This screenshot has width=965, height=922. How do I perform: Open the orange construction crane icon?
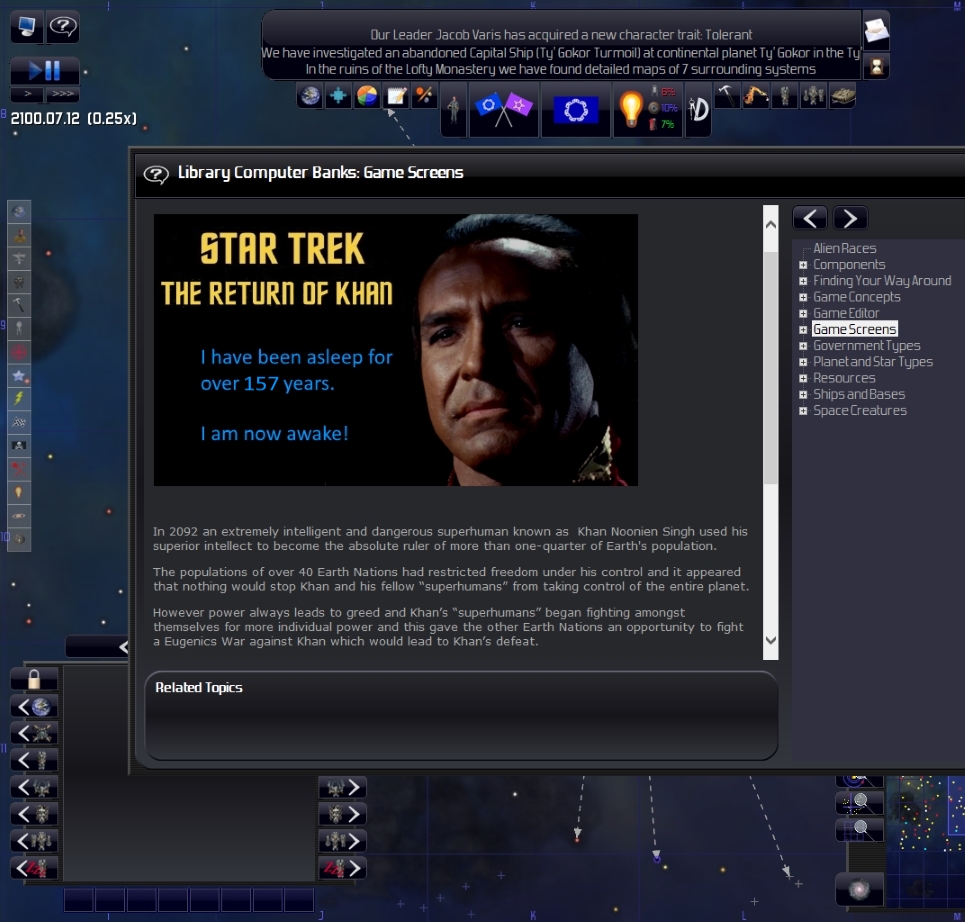click(756, 96)
